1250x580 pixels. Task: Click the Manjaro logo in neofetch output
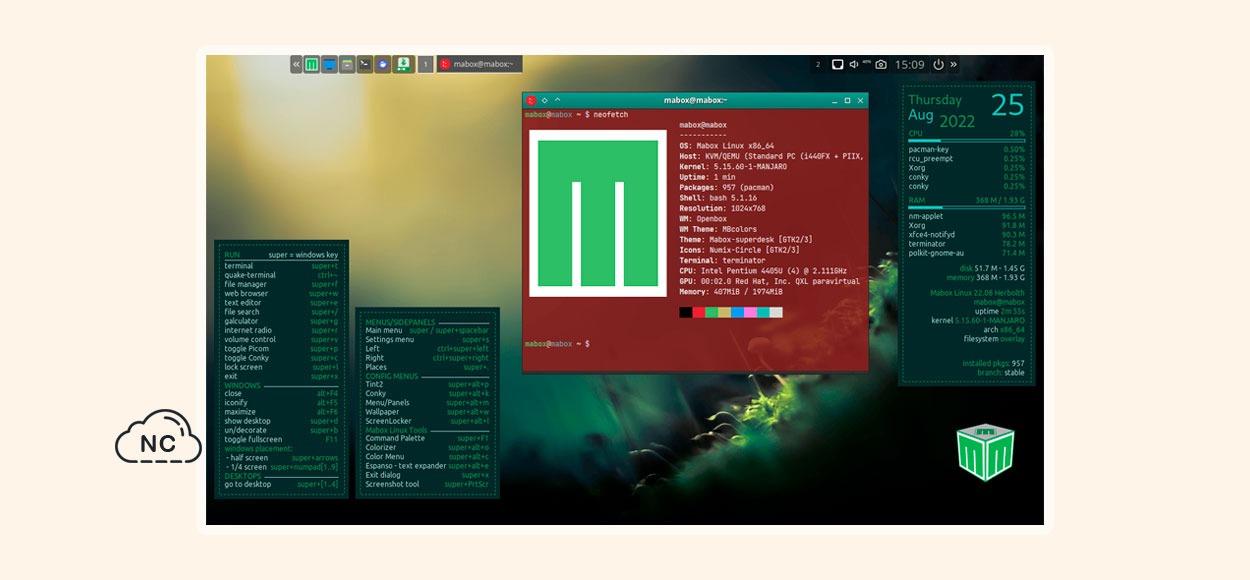(598, 211)
